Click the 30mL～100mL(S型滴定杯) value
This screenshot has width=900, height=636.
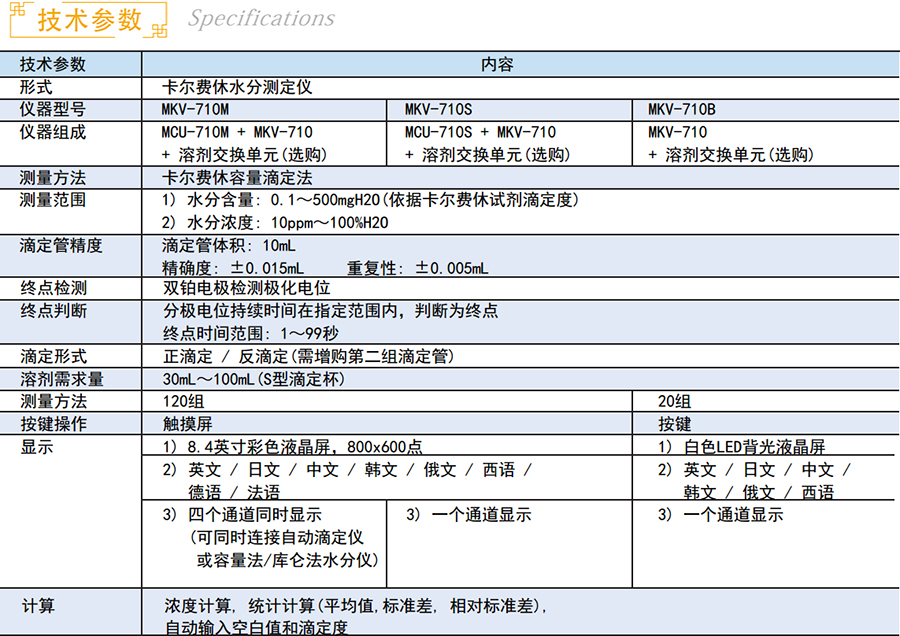[x=258, y=379]
